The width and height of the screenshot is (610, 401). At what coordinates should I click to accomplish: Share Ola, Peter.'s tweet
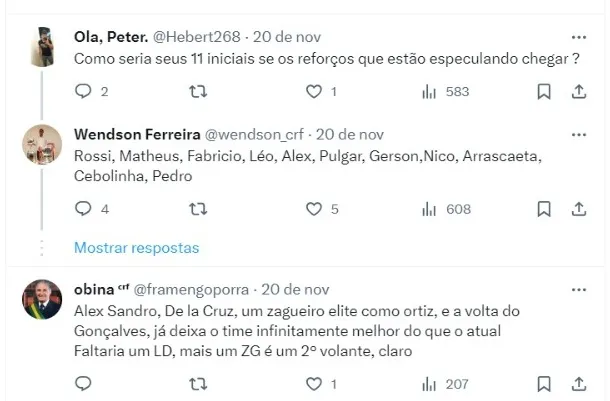tap(579, 92)
